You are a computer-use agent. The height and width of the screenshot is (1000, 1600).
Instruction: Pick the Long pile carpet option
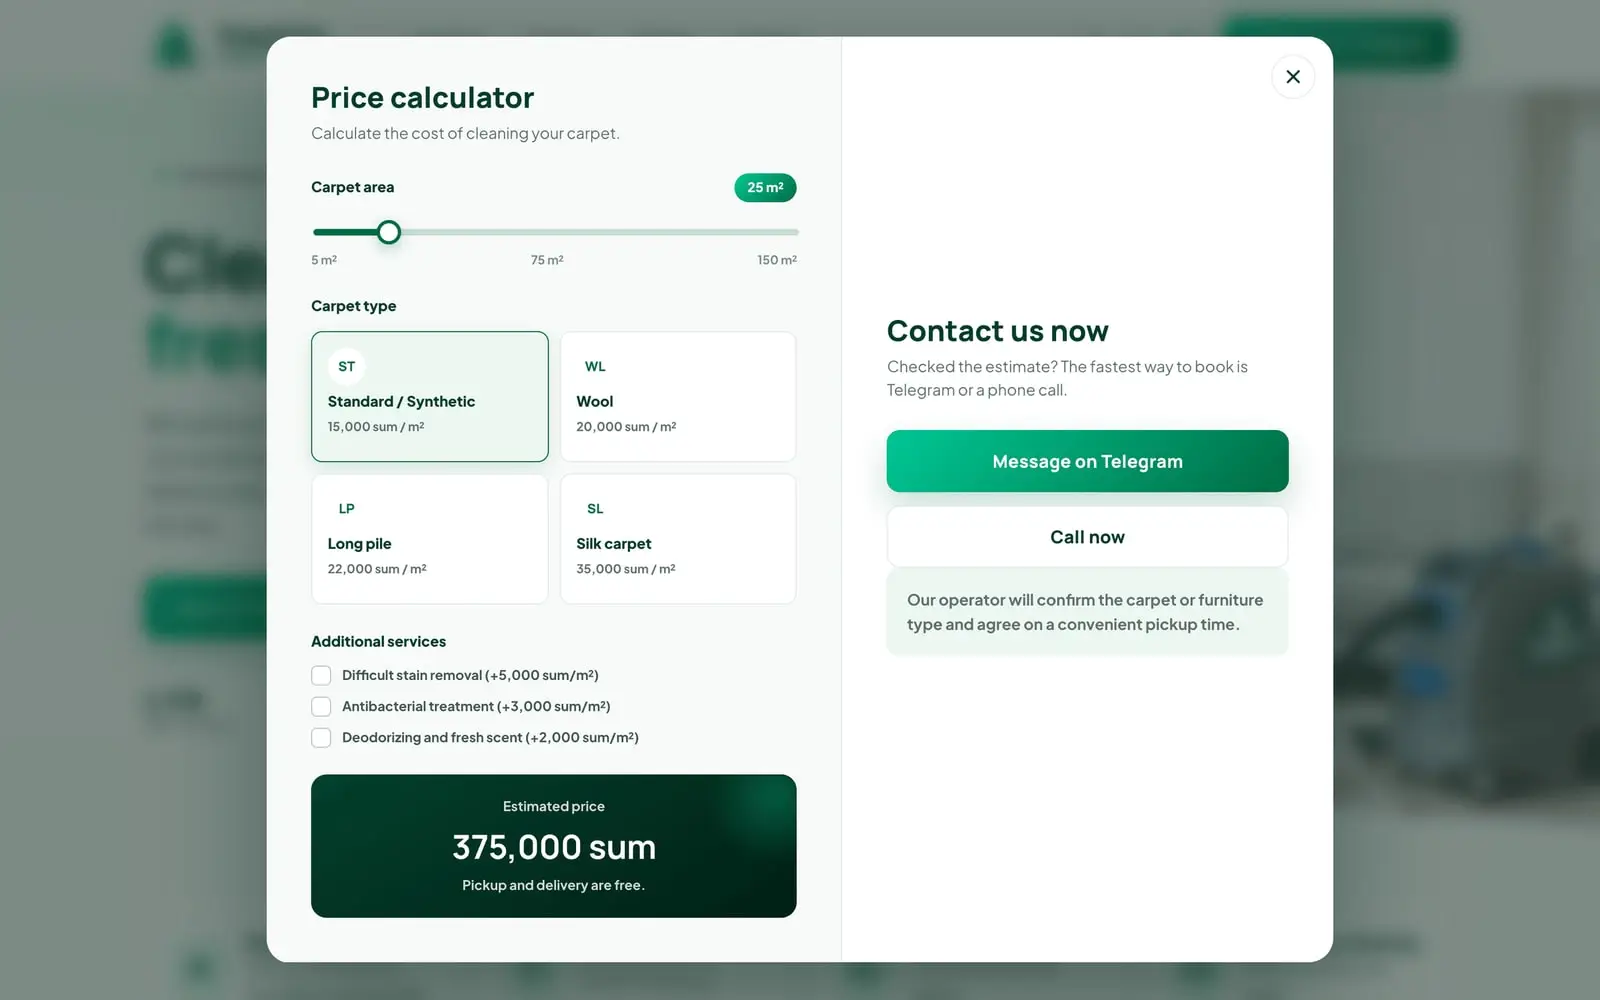pos(430,539)
